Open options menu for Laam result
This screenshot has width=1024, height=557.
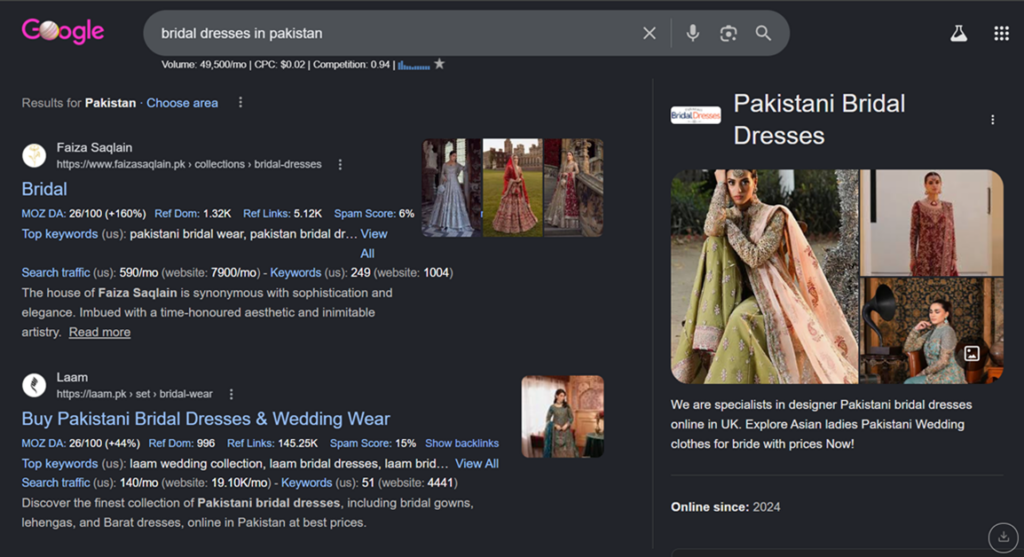[x=231, y=394]
